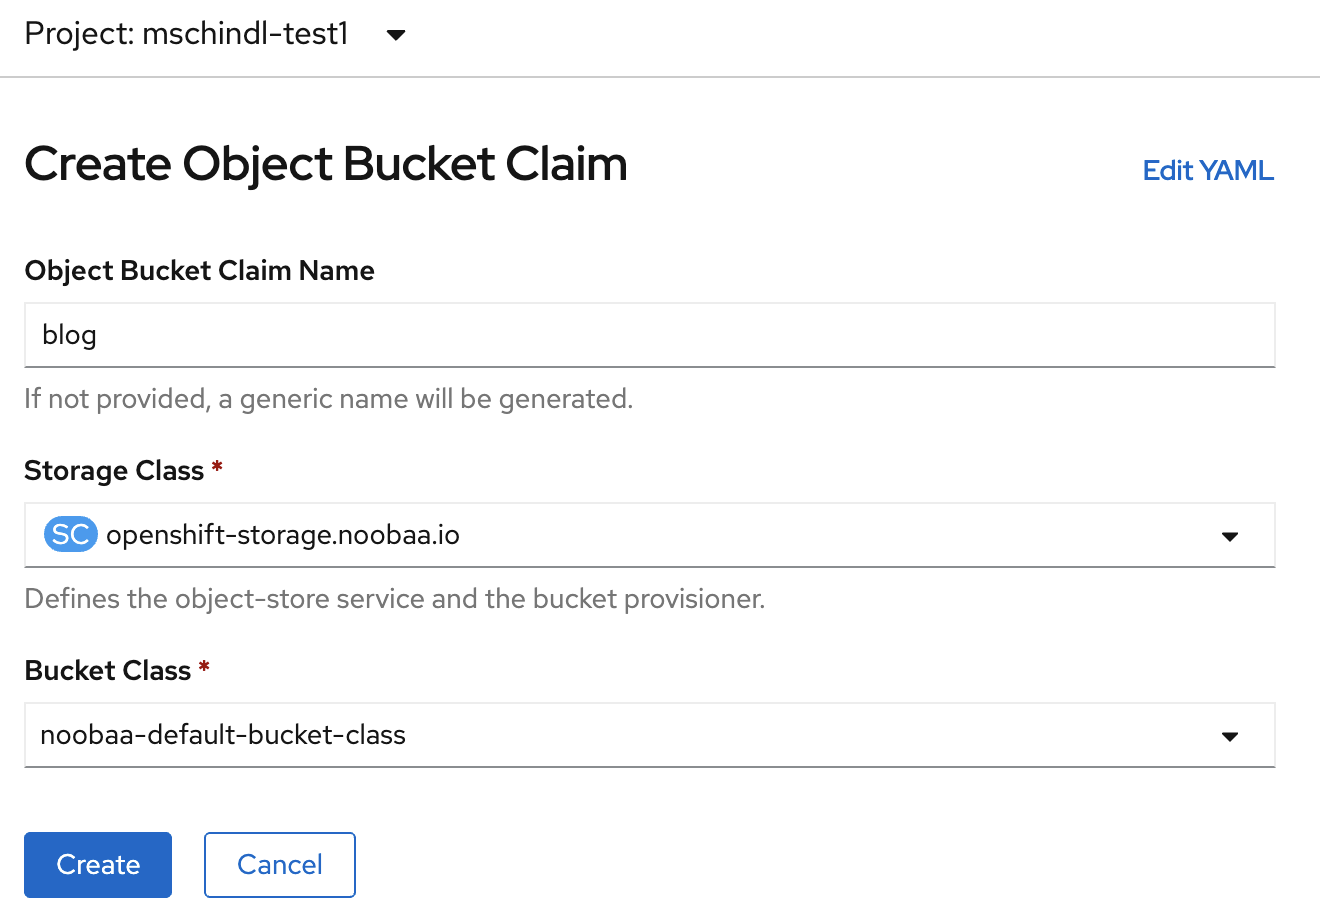
Task: Click the Bucket Class dropdown arrow
Action: (x=1230, y=736)
